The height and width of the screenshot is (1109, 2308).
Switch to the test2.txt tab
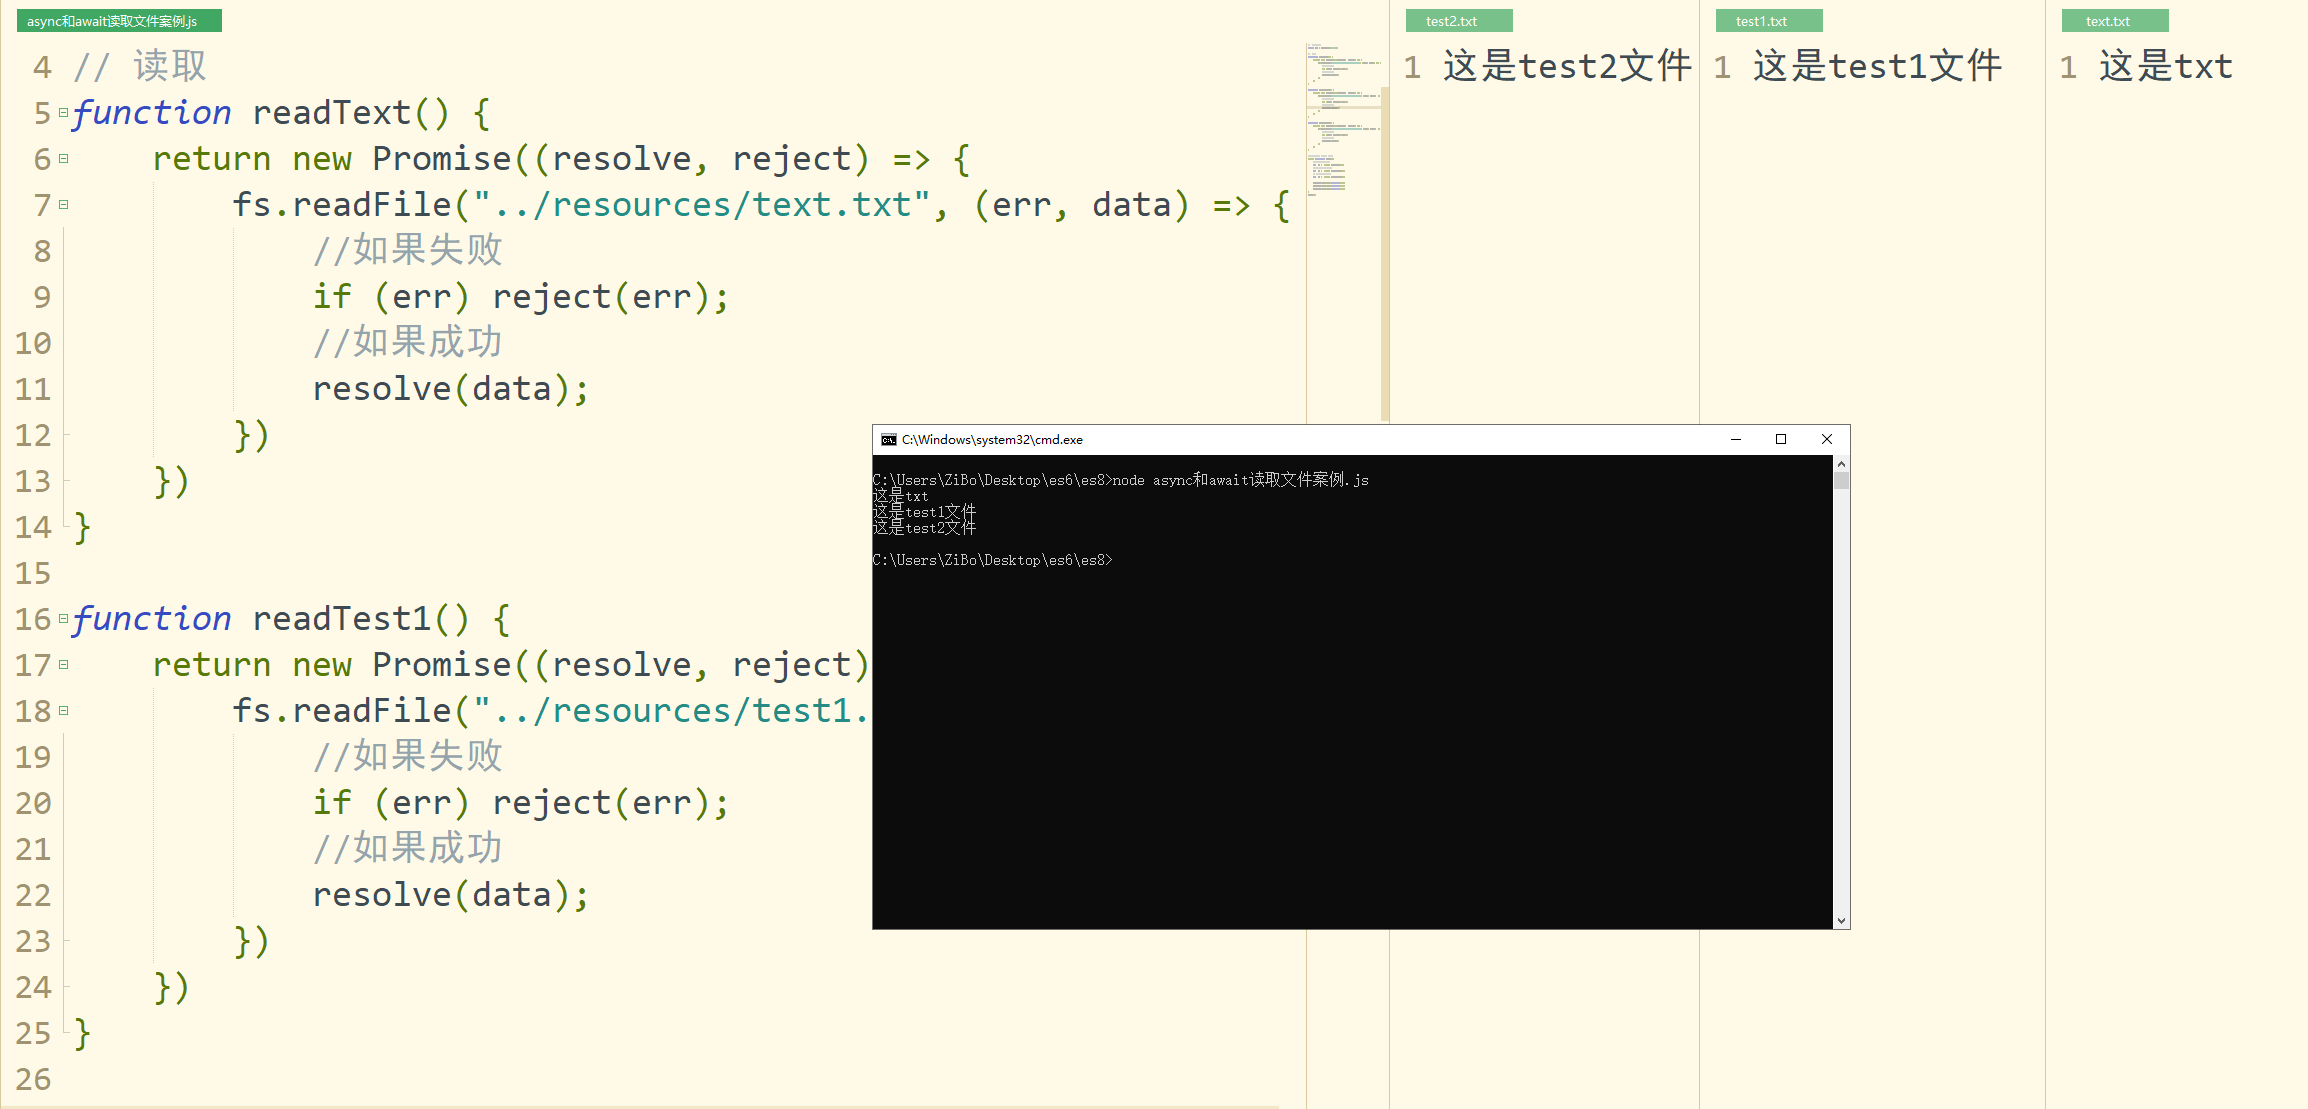[x=1458, y=21]
